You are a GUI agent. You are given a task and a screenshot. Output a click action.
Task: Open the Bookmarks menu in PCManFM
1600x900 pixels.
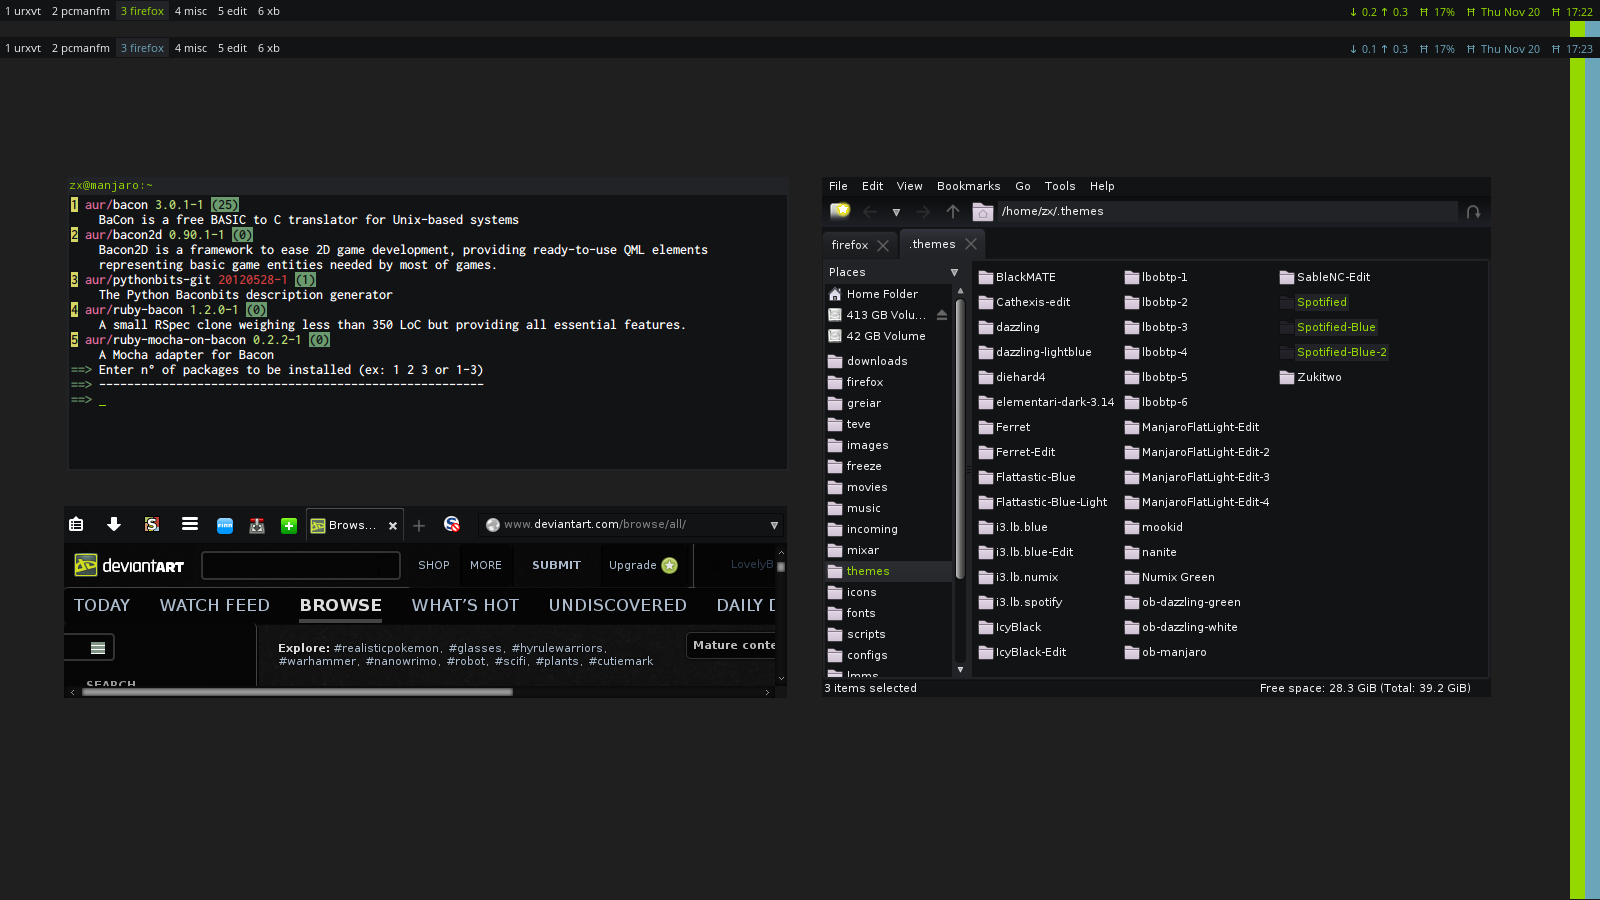coord(969,186)
